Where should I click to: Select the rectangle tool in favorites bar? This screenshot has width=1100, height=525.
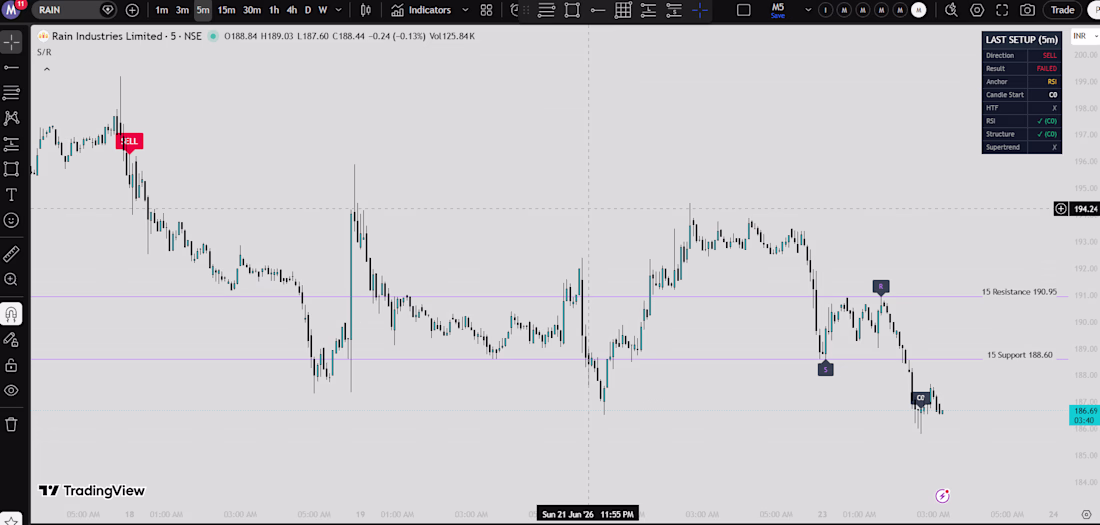pos(572,10)
